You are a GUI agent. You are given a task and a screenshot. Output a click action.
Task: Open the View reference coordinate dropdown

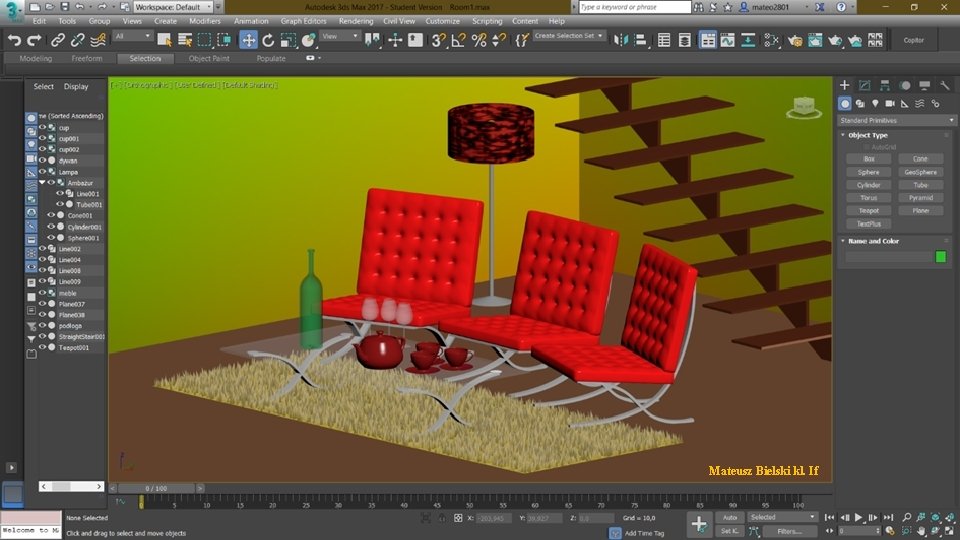coord(340,37)
